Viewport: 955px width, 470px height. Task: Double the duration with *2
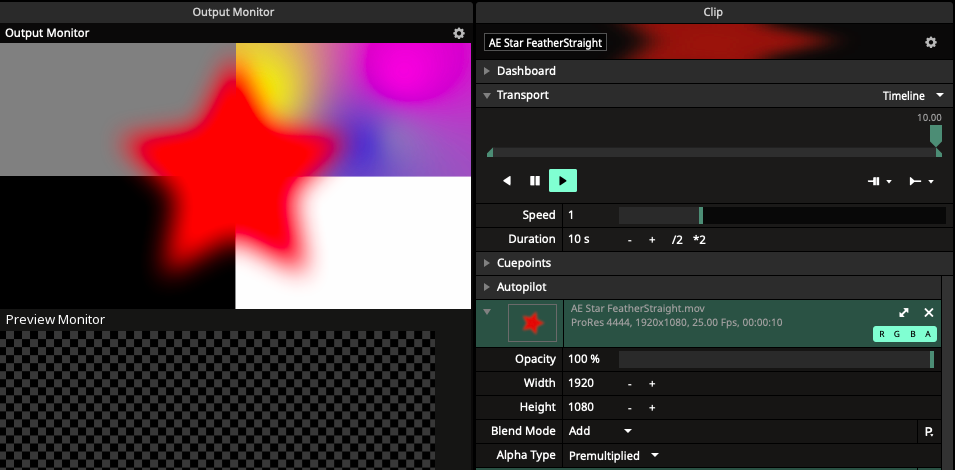pos(700,240)
